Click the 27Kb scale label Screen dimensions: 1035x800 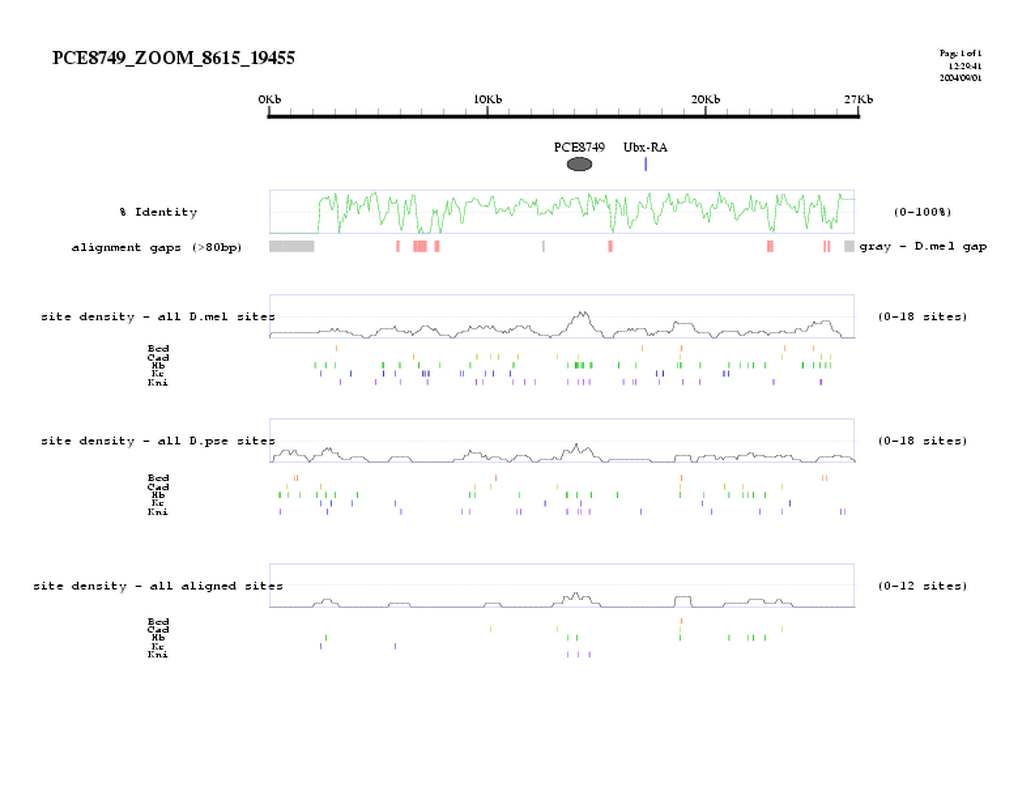[858, 99]
